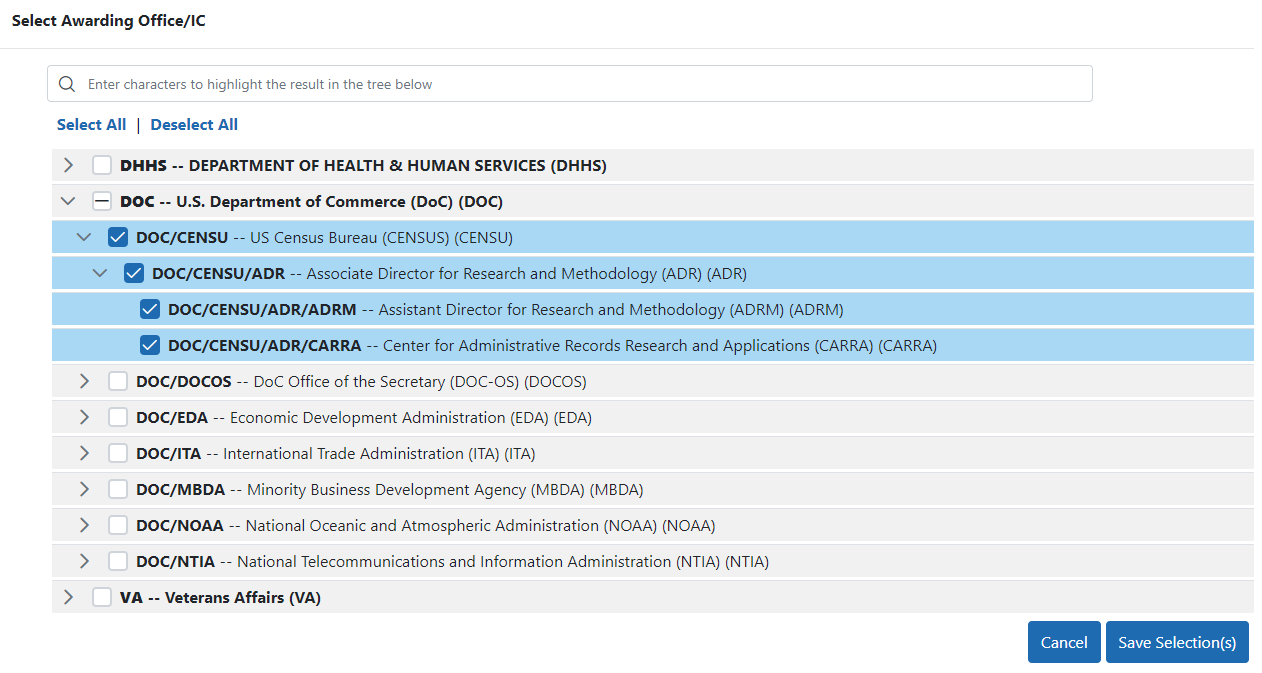This screenshot has height=673, width=1262.
Task: Uncheck the DOC/CENSU/ADR/CARRA checkbox
Action: [150, 345]
